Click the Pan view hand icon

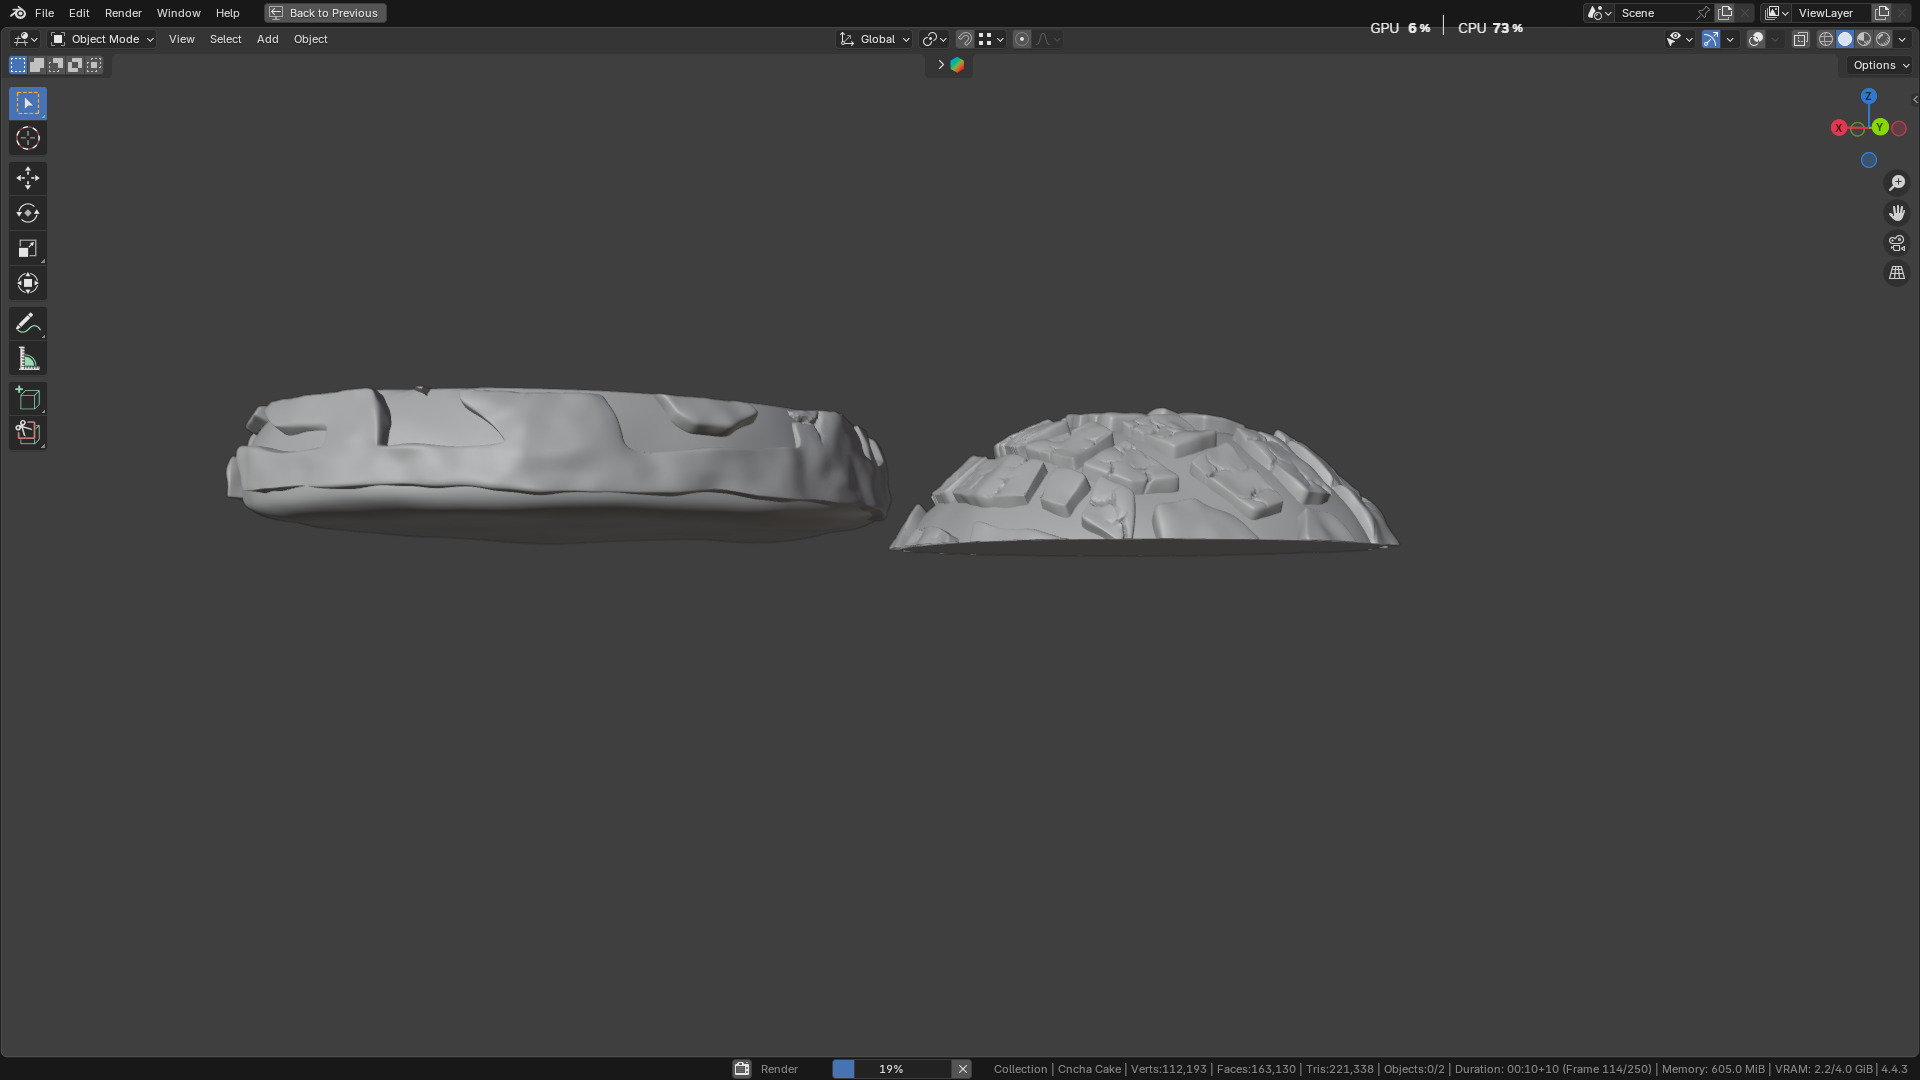tap(1897, 213)
